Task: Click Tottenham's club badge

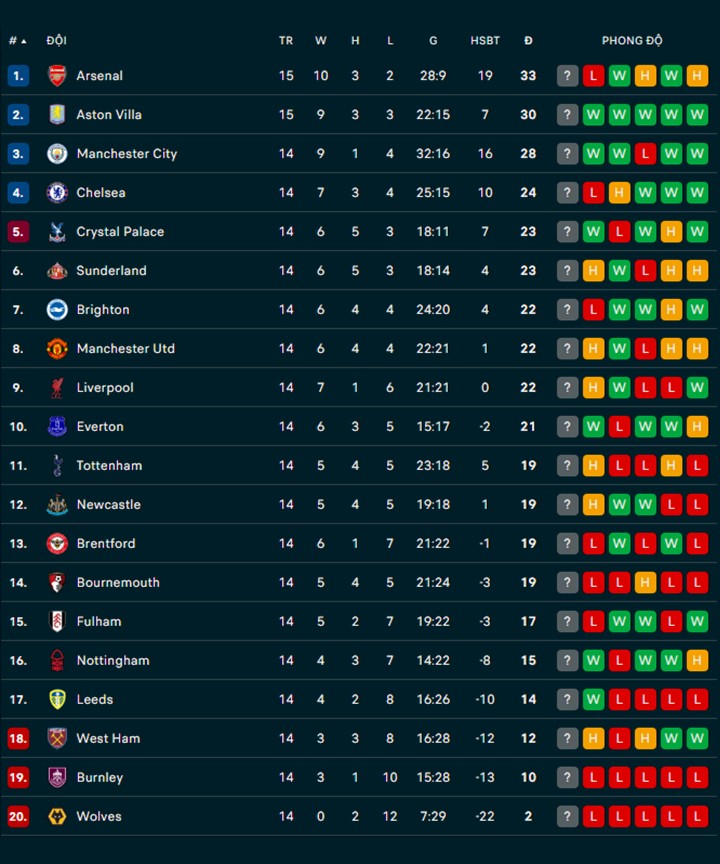Action: [57, 465]
